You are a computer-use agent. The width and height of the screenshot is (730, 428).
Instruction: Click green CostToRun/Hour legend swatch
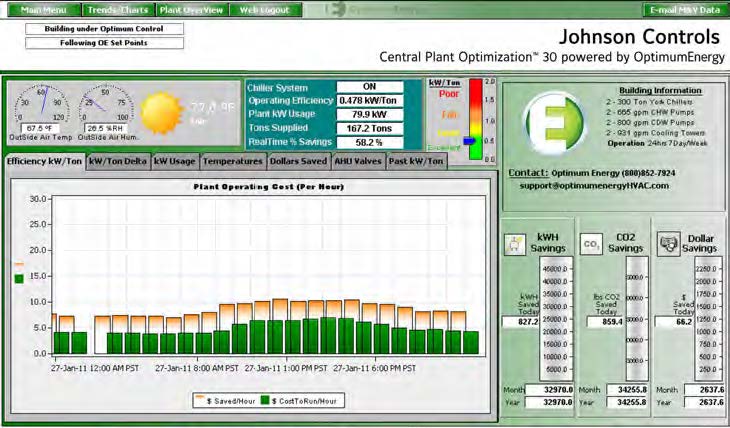click(265, 401)
